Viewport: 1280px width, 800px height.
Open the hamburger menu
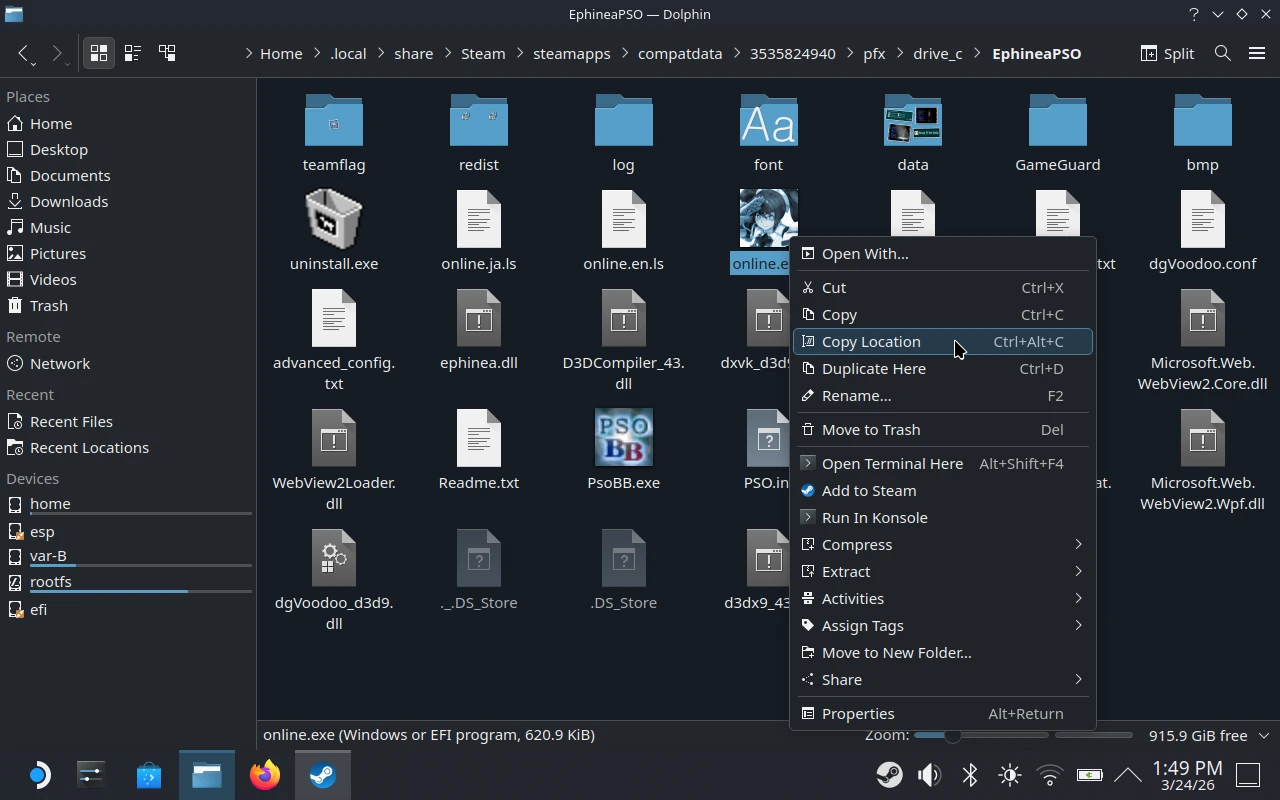pyautogui.click(x=1257, y=53)
